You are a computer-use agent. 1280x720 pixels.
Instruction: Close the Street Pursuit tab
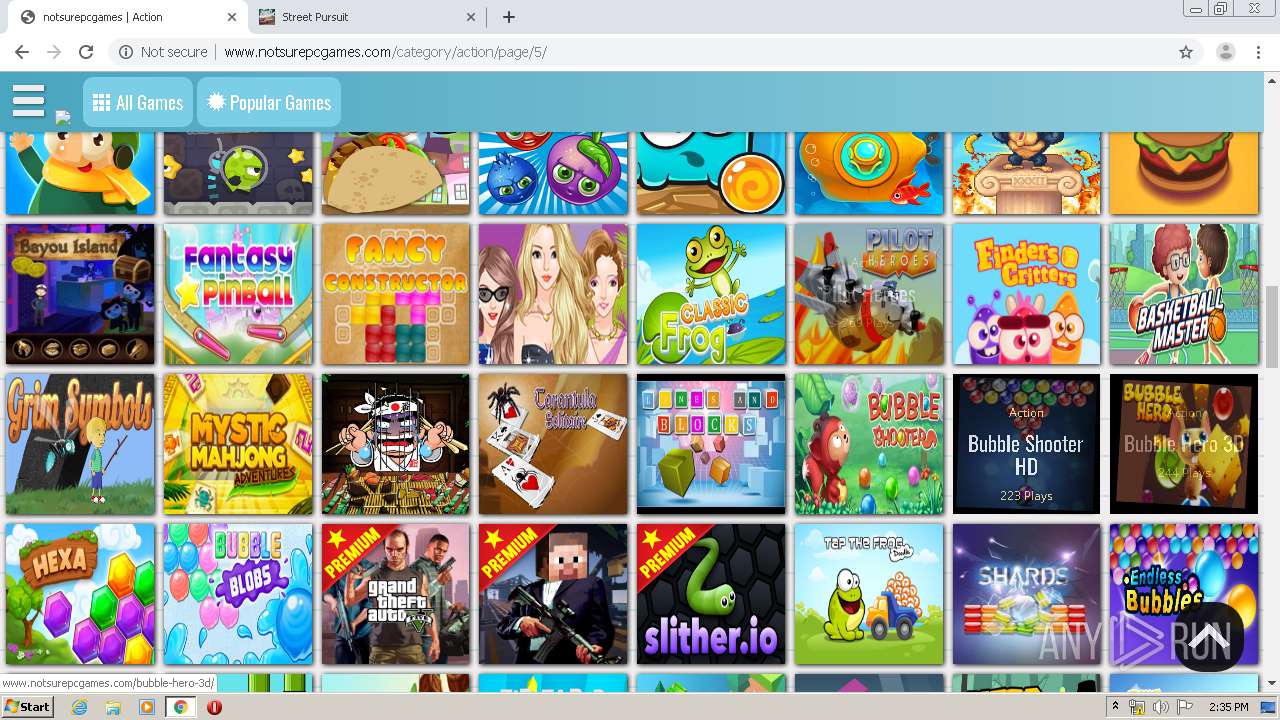coord(472,17)
